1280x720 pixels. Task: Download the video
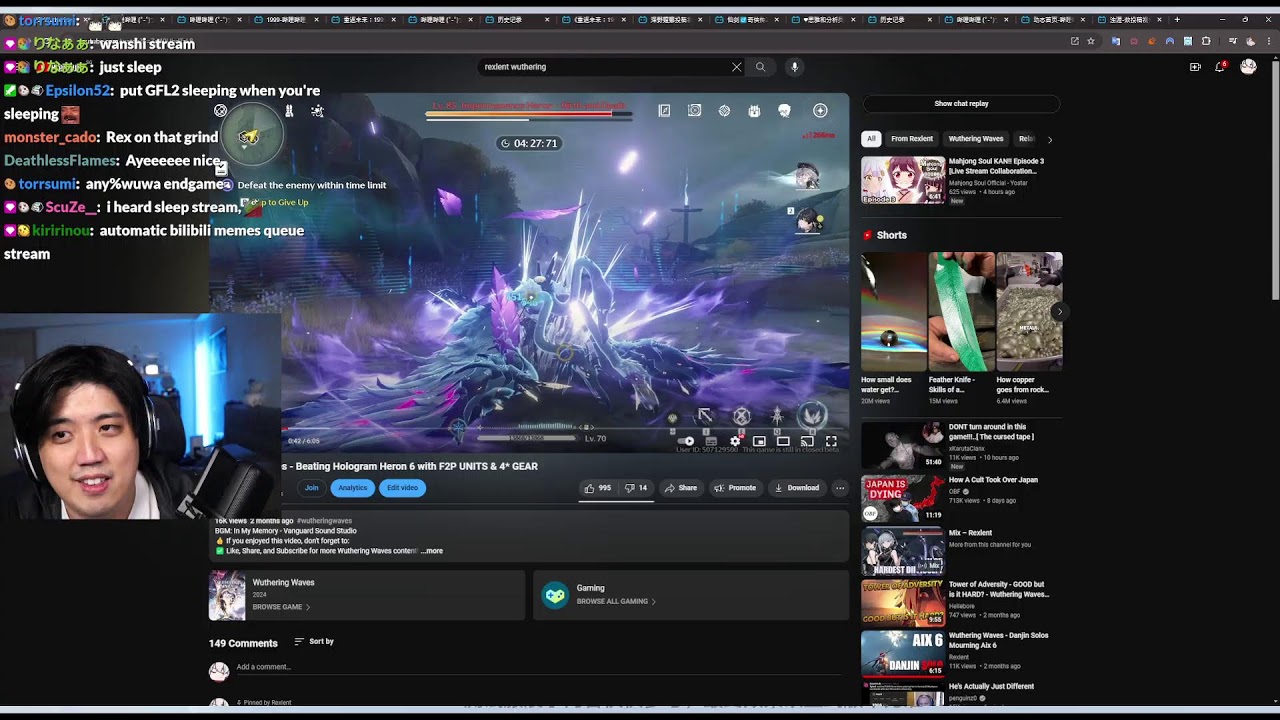(x=797, y=488)
